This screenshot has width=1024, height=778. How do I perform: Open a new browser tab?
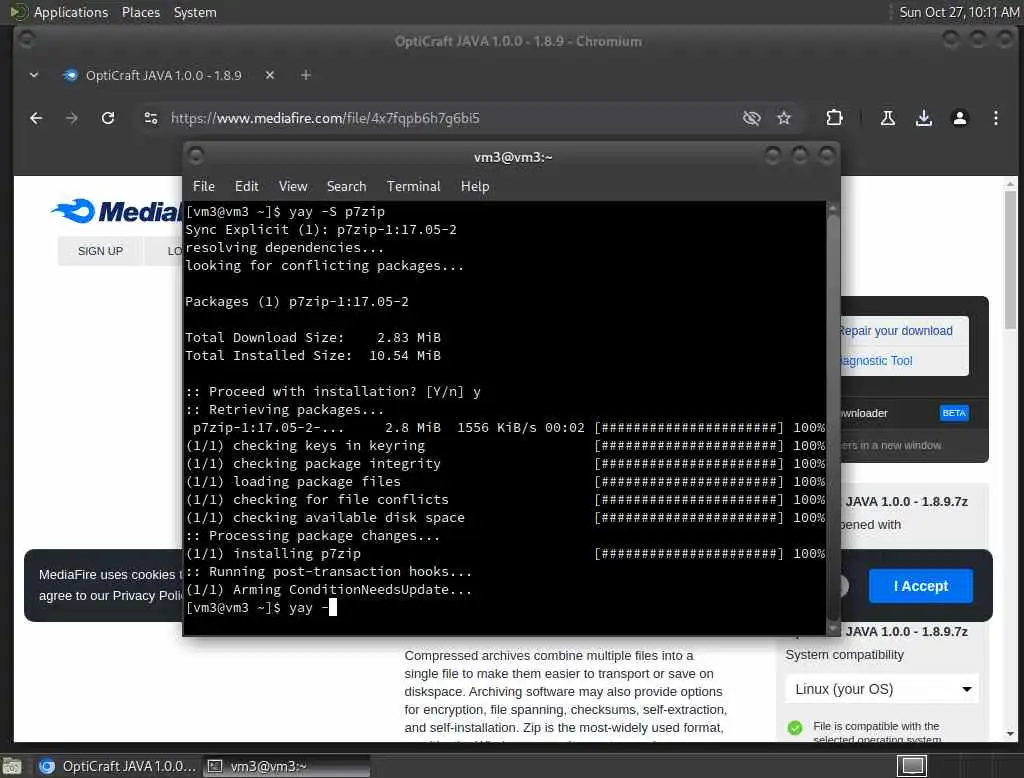[x=306, y=75]
